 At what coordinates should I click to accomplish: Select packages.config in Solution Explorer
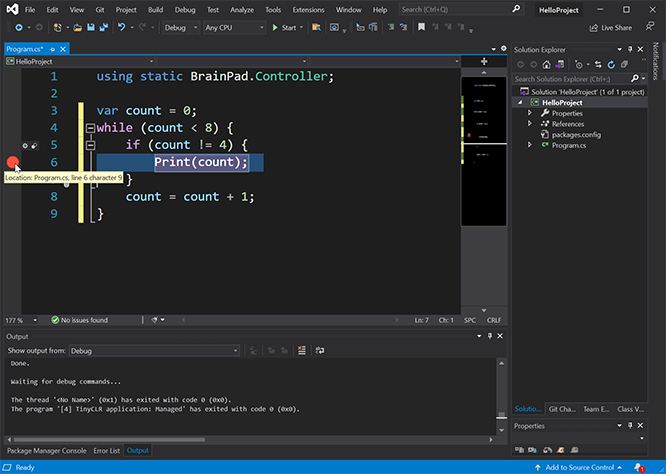click(576, 135)
